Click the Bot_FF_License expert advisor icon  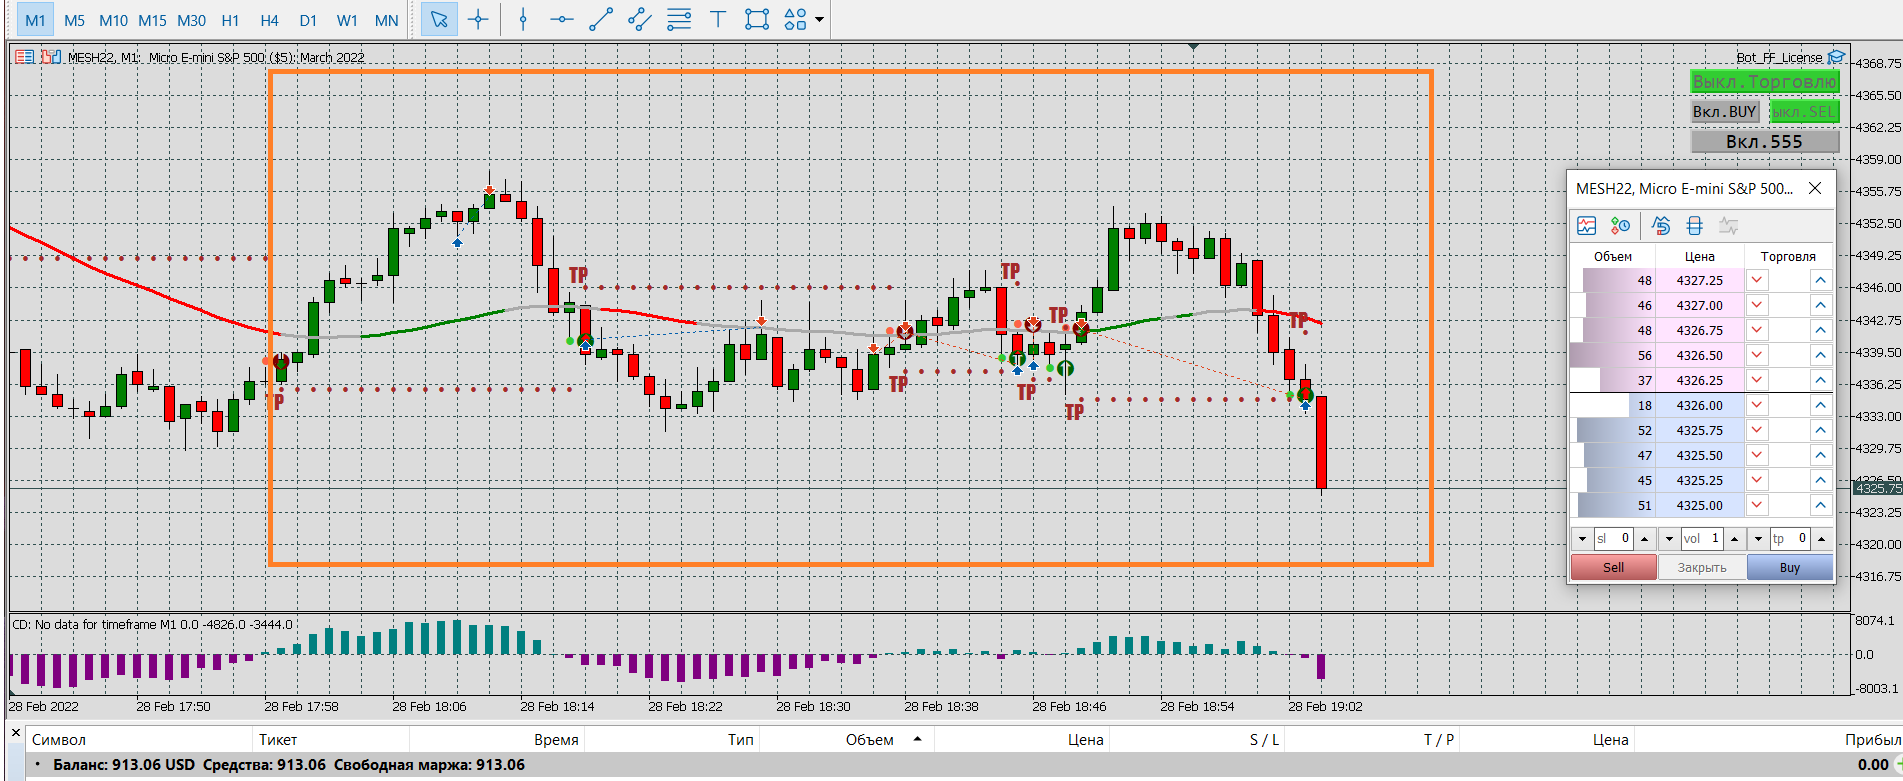pyautogui.click(x=1836, y=57)
